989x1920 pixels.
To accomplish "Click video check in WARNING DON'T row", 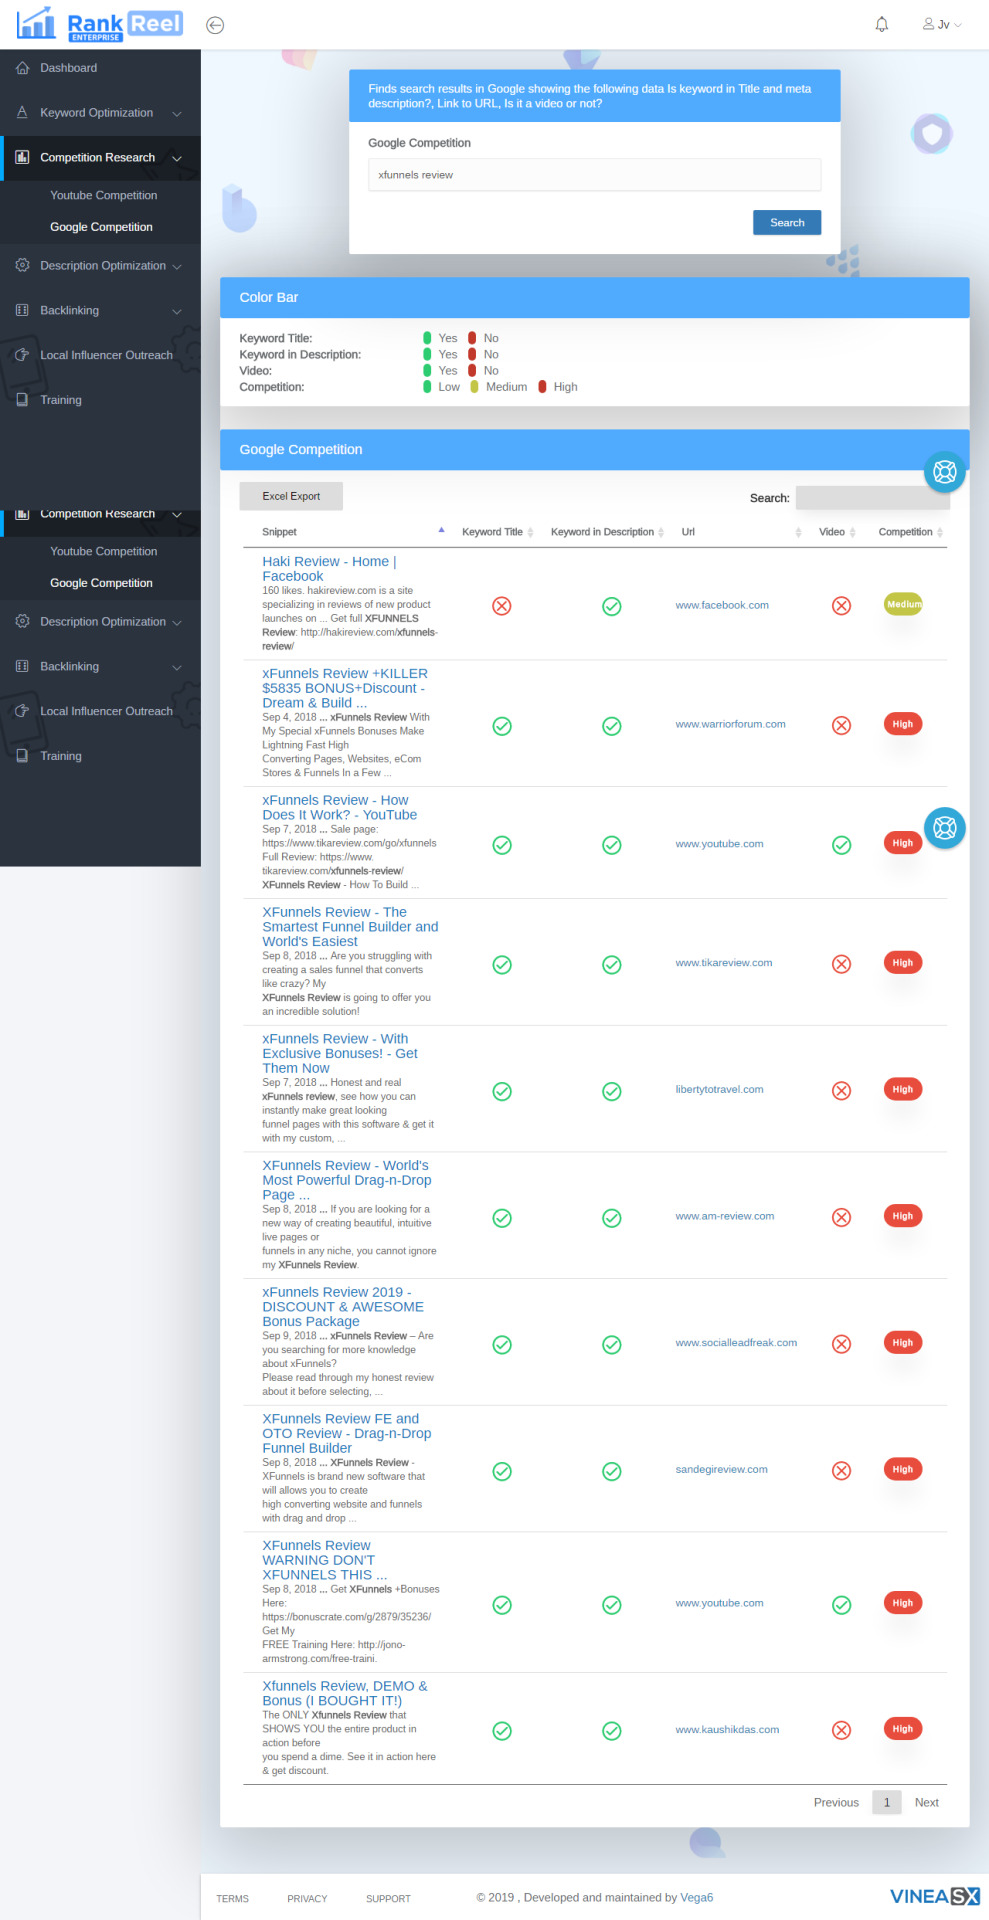I will point(842,1605).
